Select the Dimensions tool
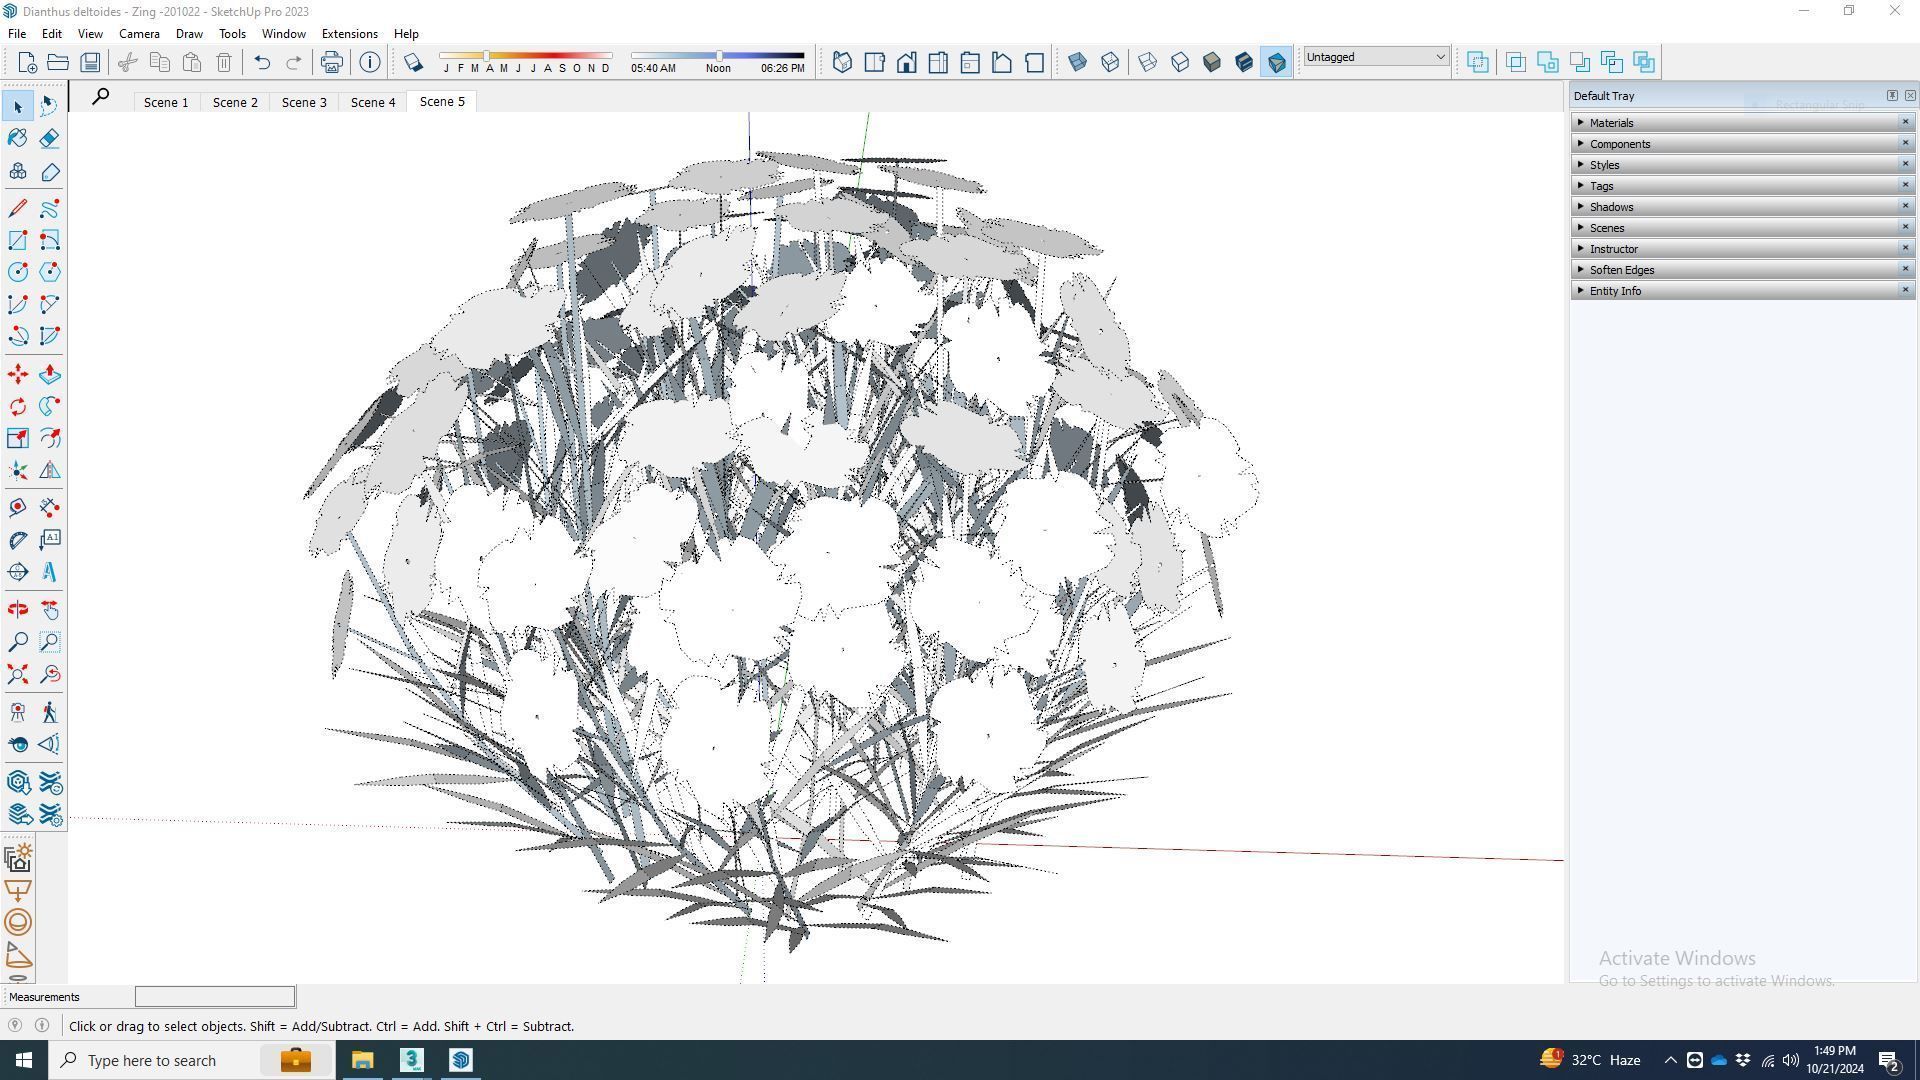Viewport: 1920px width, 1080px height. [50, 508]
